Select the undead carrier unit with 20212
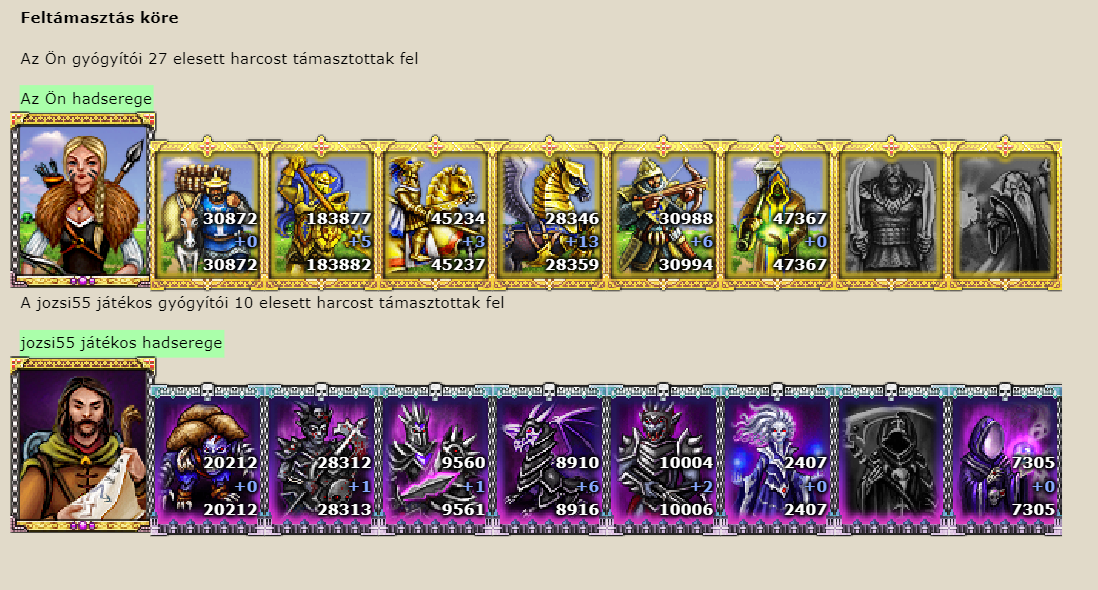 pos(207,459)
